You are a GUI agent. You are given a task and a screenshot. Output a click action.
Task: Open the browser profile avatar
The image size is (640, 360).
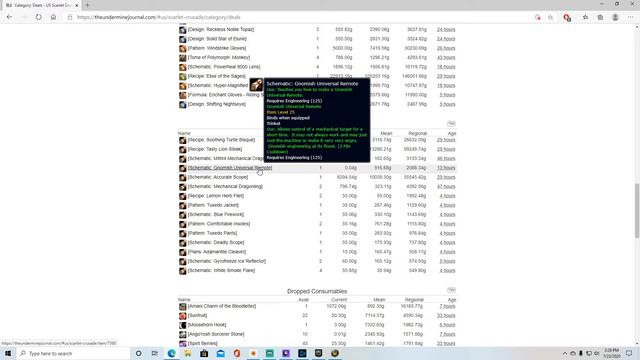click(615, 17)
